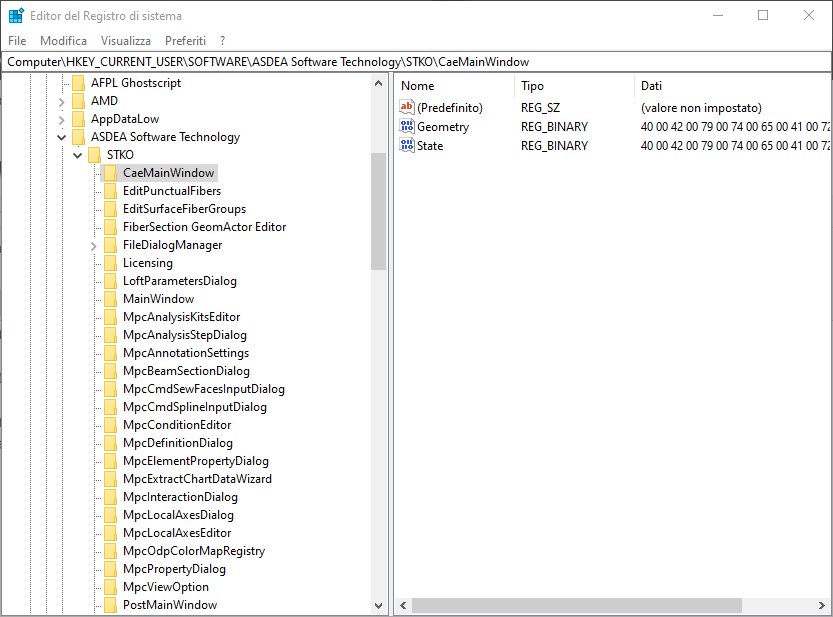Screen dimensions: 833x617
Task: Click the Registry Editor app icon in title bar
Action: (x=16, y=16)
